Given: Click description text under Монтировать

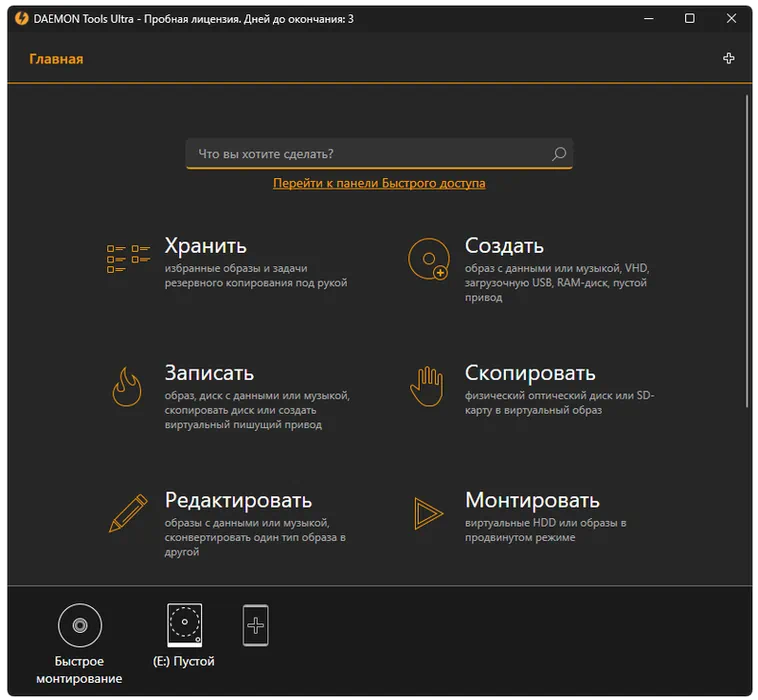Looking at the screenshot, I should click(545, 530).
